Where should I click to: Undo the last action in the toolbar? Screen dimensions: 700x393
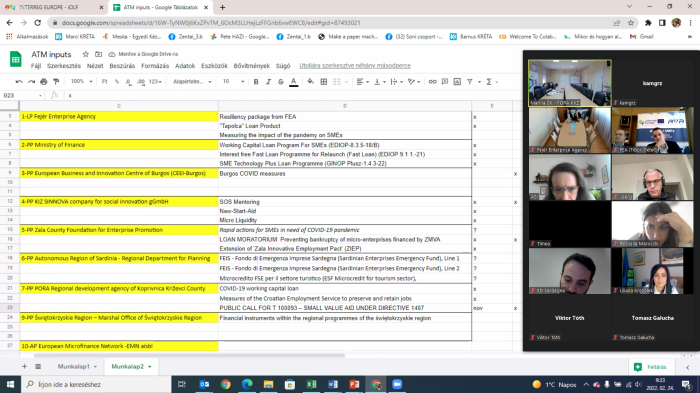click(x=19, y=82)
